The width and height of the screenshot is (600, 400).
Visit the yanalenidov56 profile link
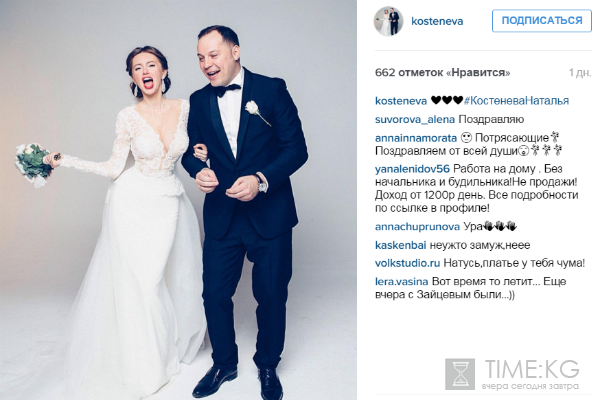pos(412,169)
